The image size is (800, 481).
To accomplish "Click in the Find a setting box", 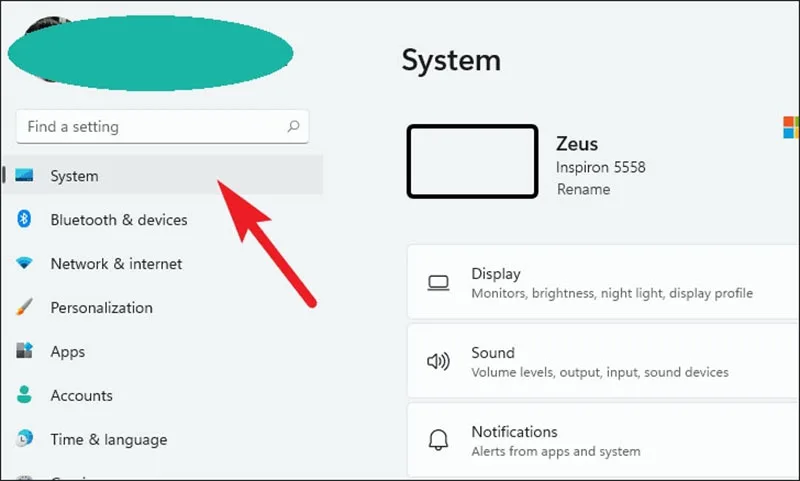I will tap(162, 126).
